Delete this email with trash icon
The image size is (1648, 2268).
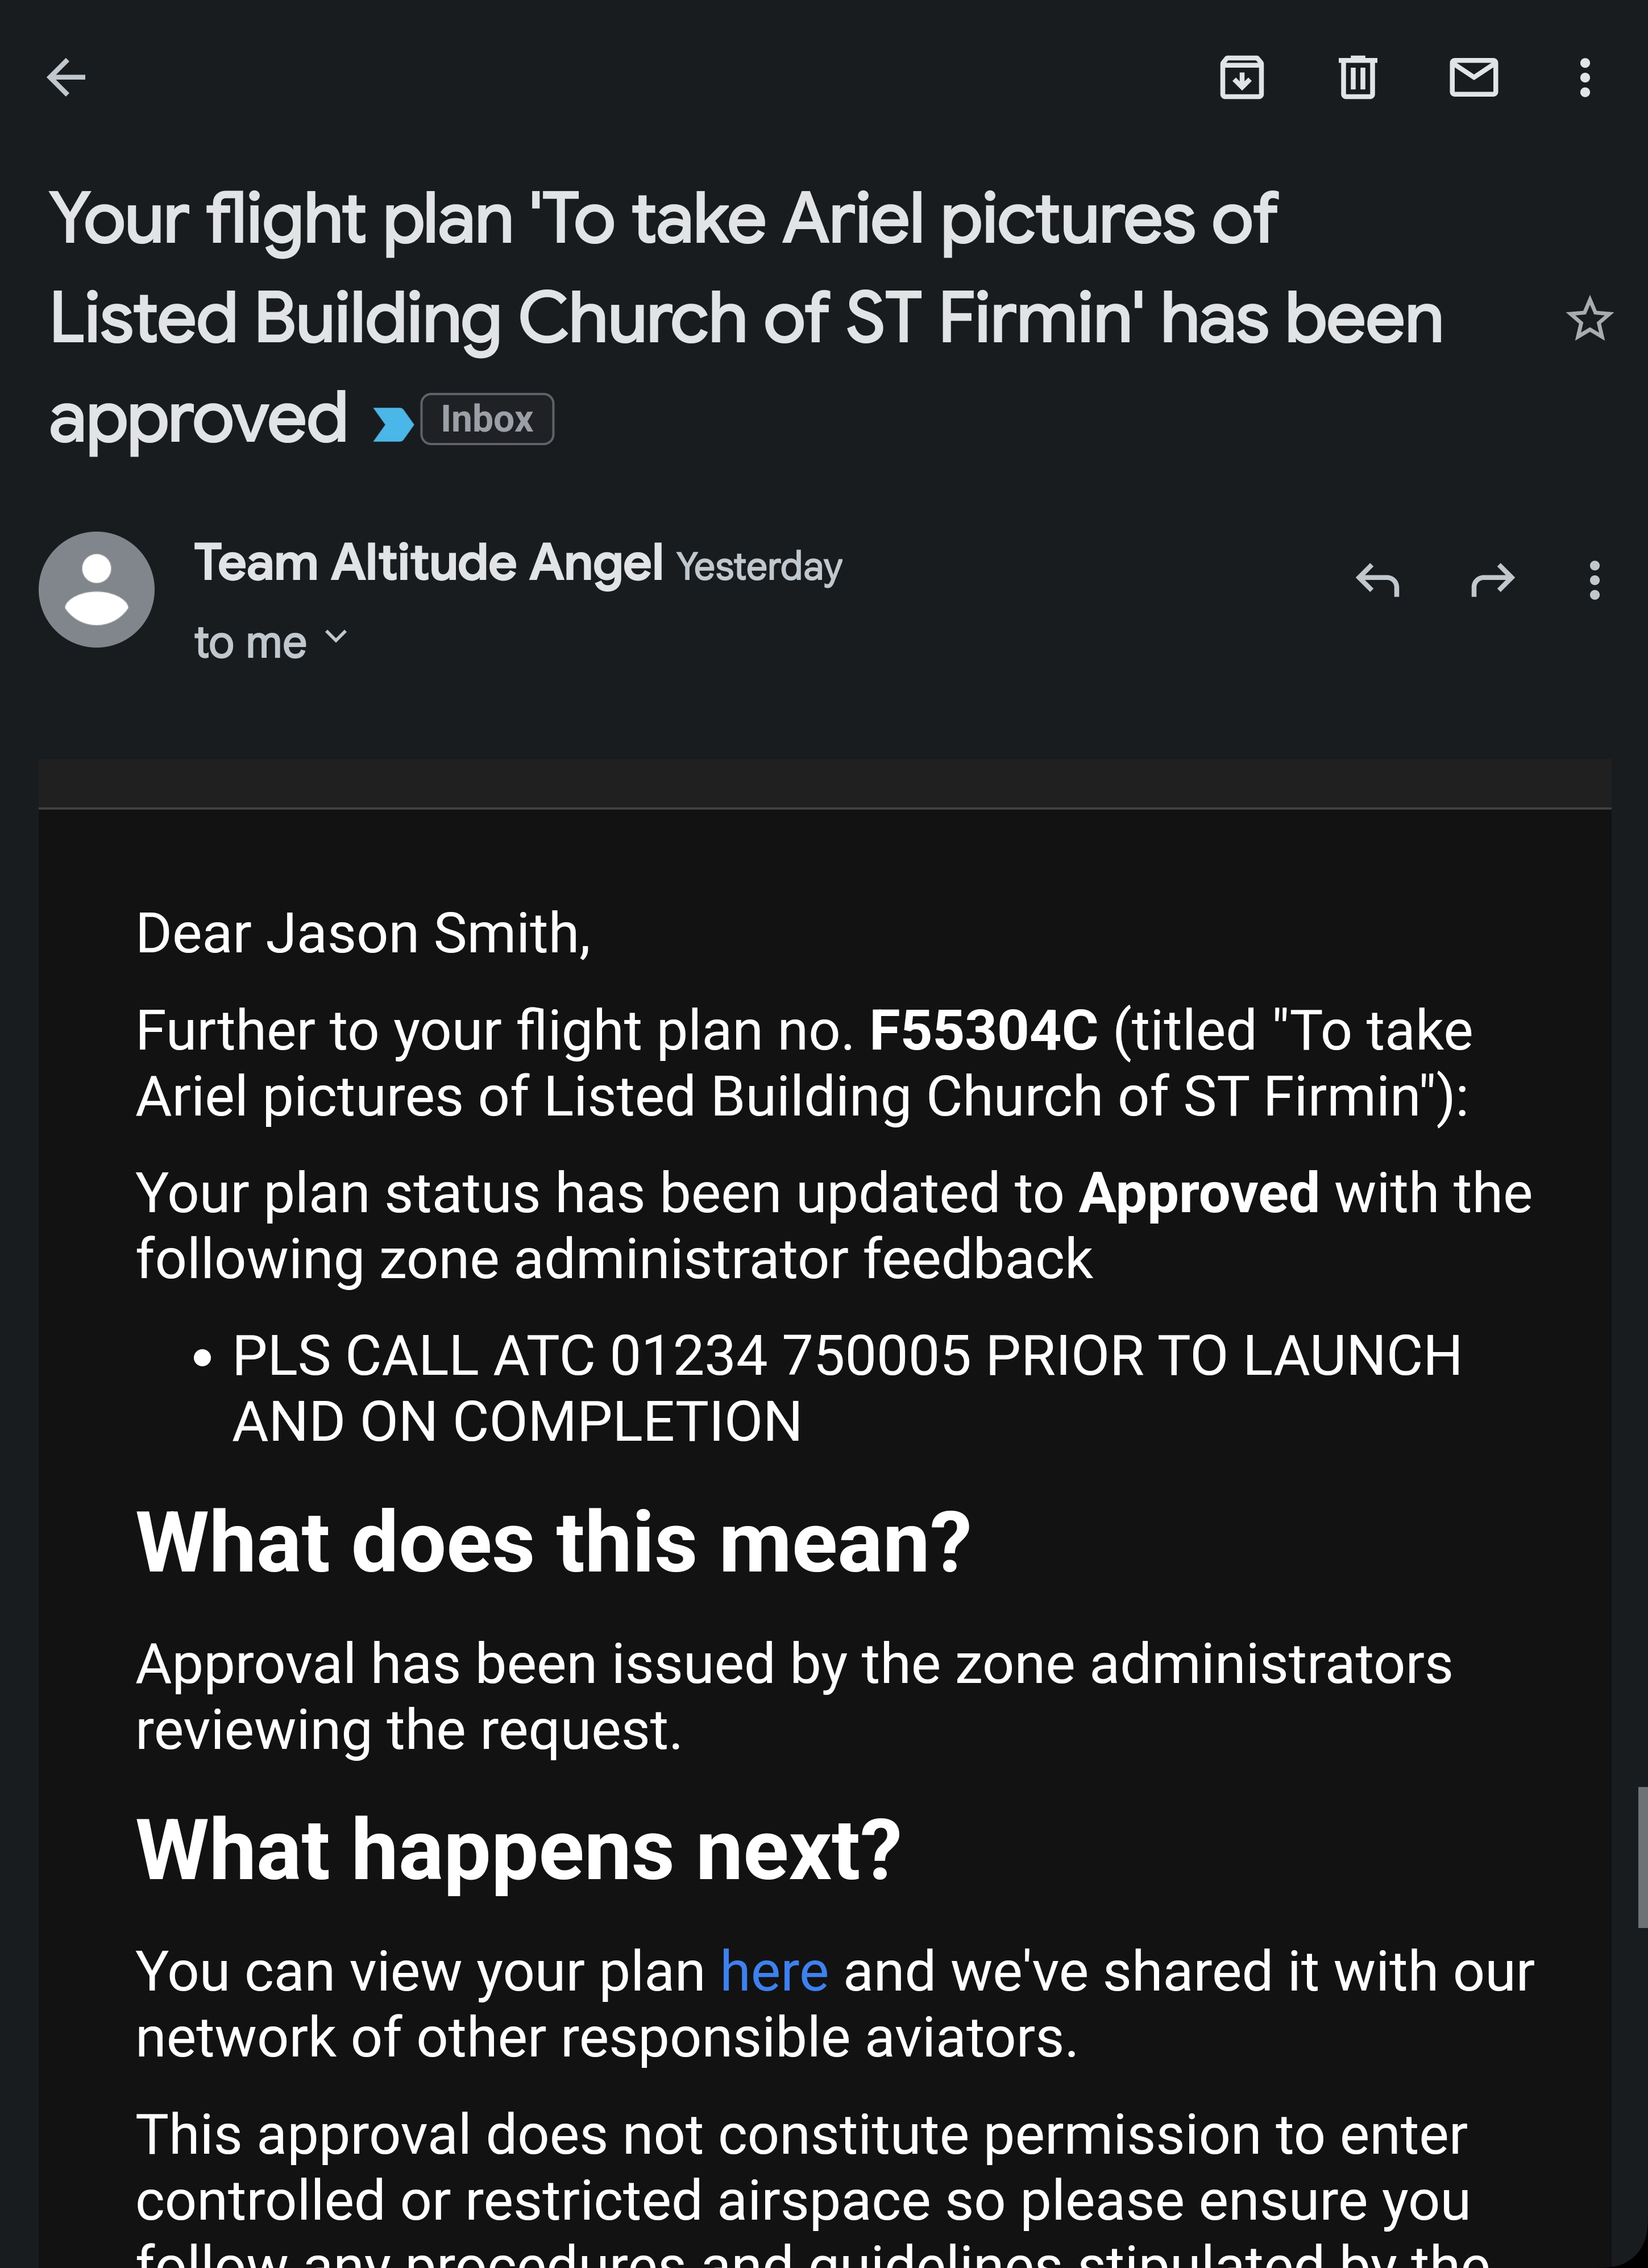[1357, 77]
